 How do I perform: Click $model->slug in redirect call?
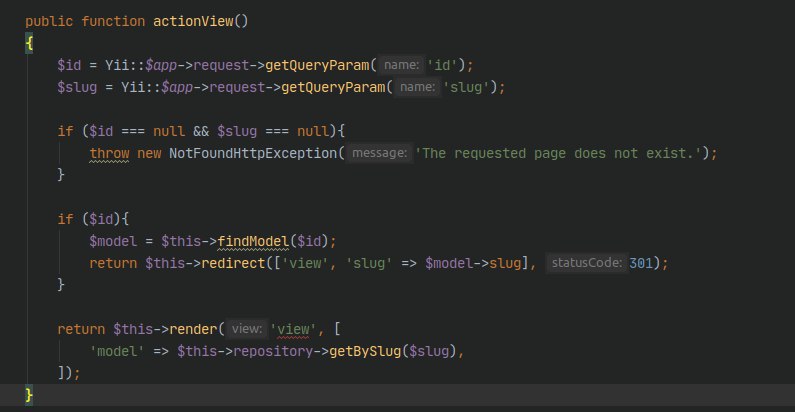(x=473, y=263)
